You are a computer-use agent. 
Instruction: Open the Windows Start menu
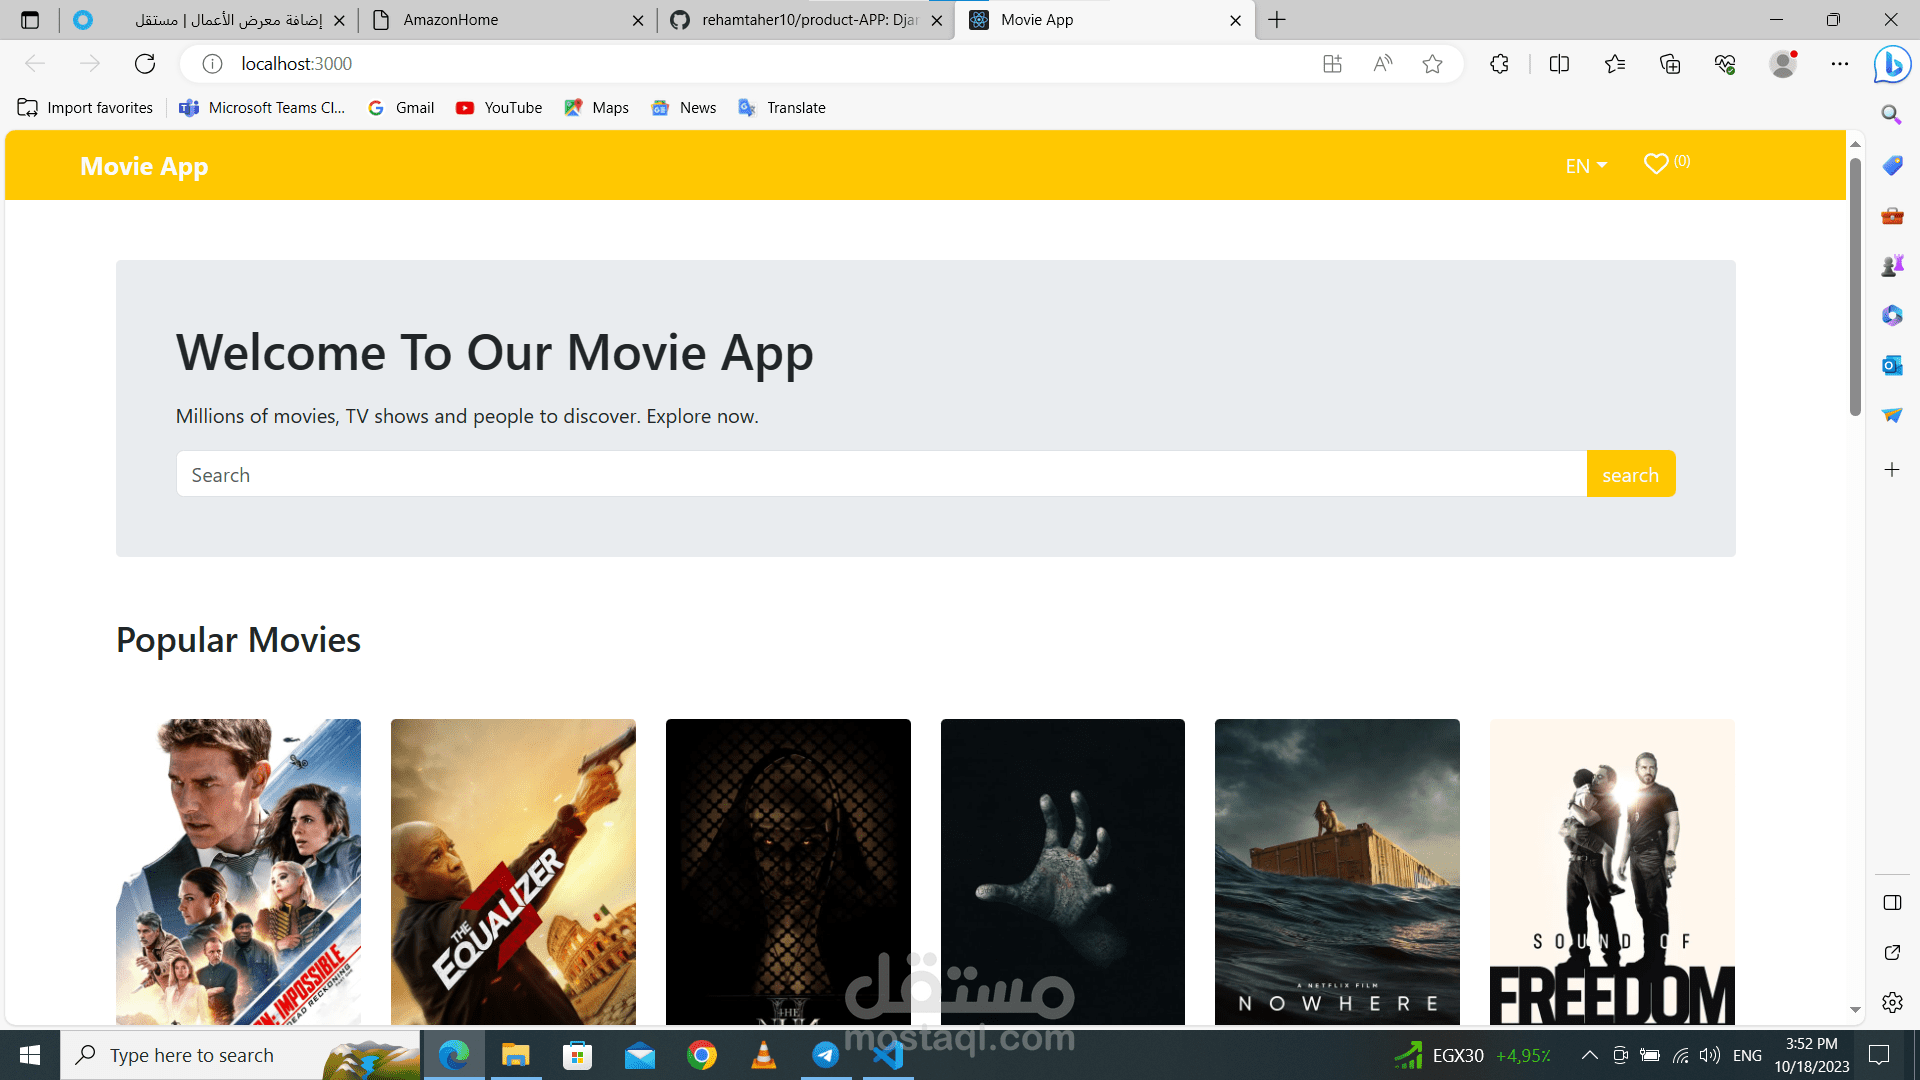(30, 1055)
